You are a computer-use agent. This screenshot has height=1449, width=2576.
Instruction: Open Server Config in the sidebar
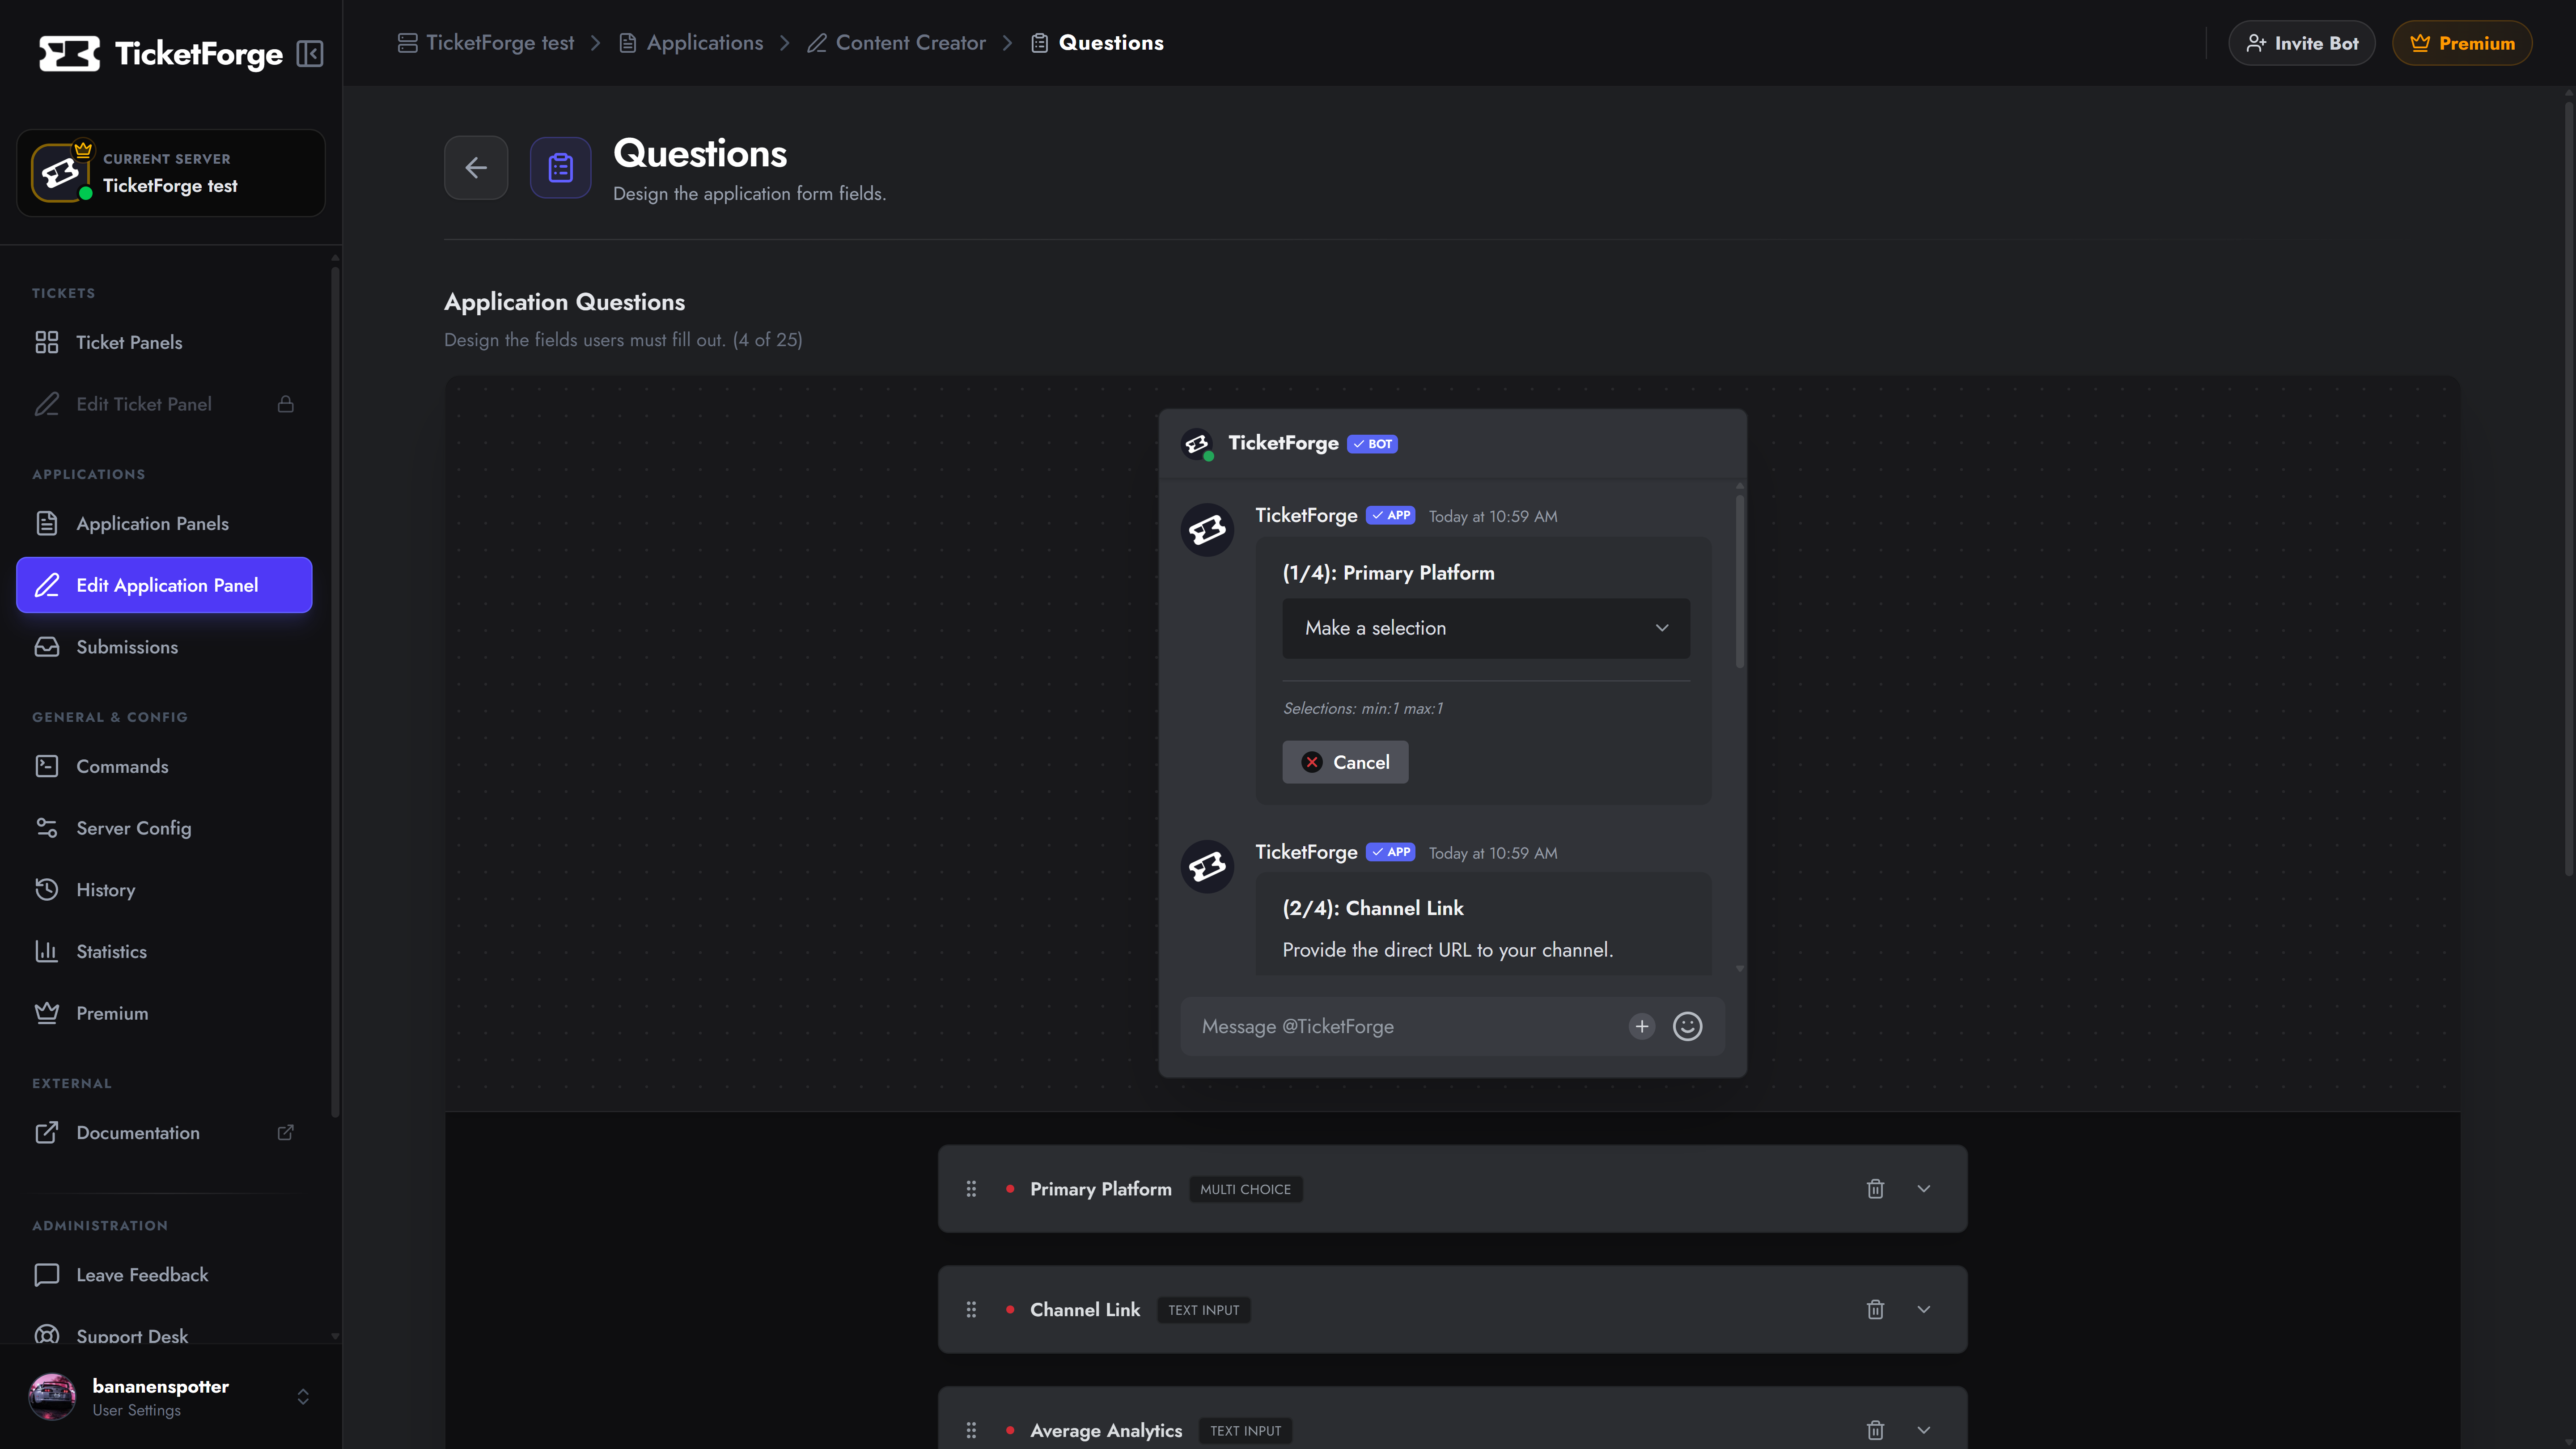[164, 828]
